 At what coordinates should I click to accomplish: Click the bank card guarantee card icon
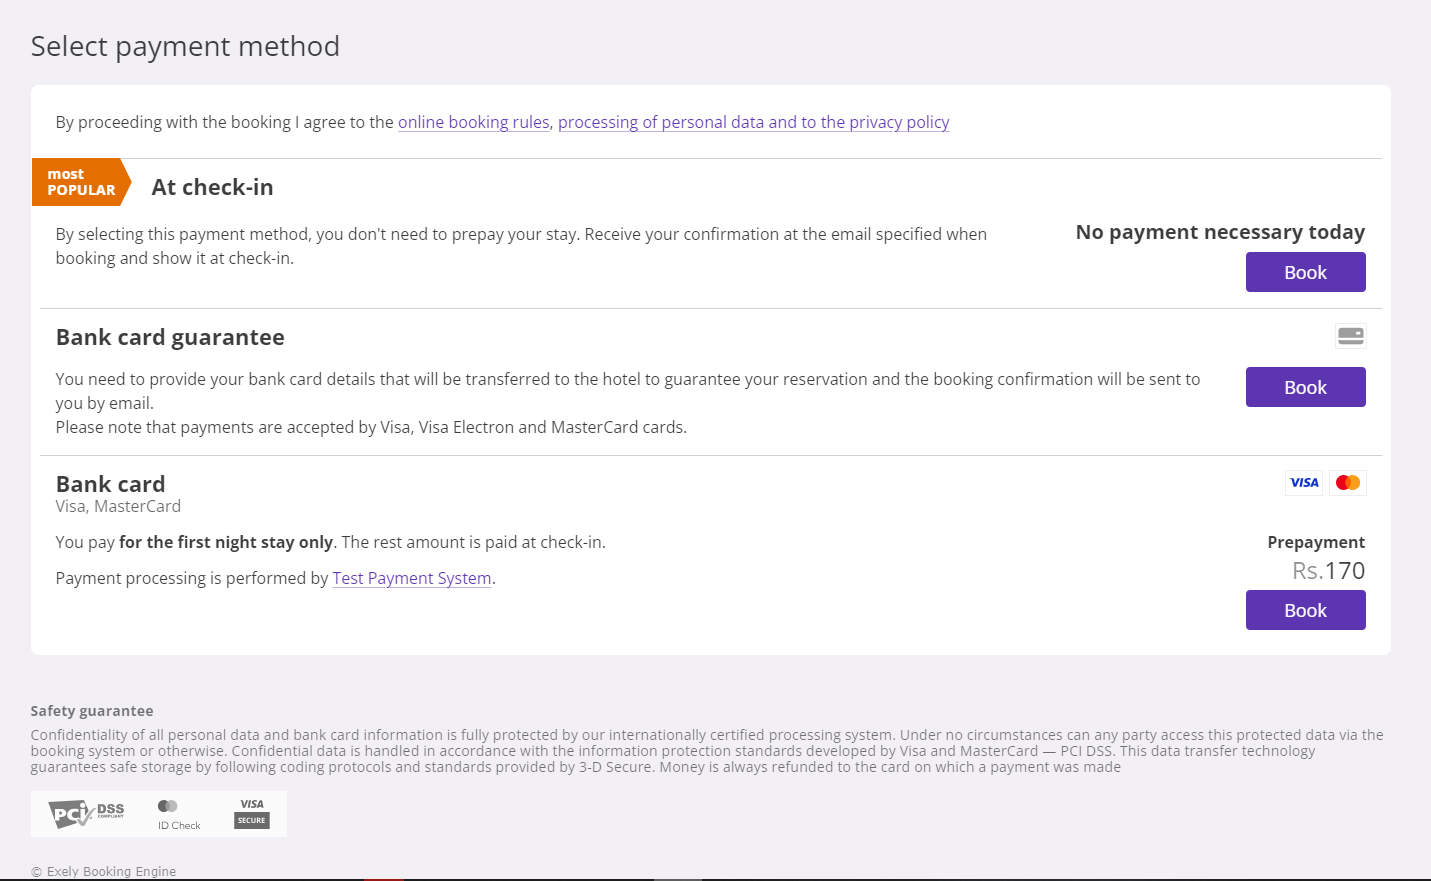point(1350,336)
